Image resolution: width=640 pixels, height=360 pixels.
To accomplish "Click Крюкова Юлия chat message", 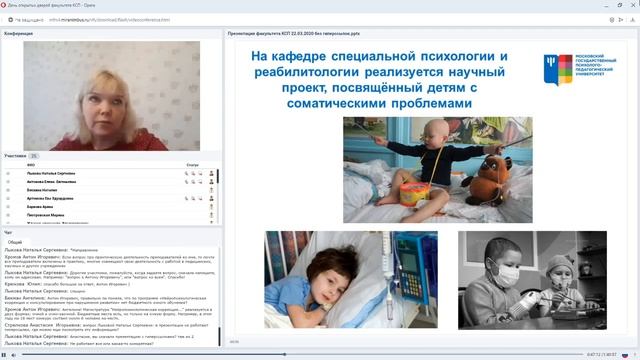I will [x=67, y=284].
